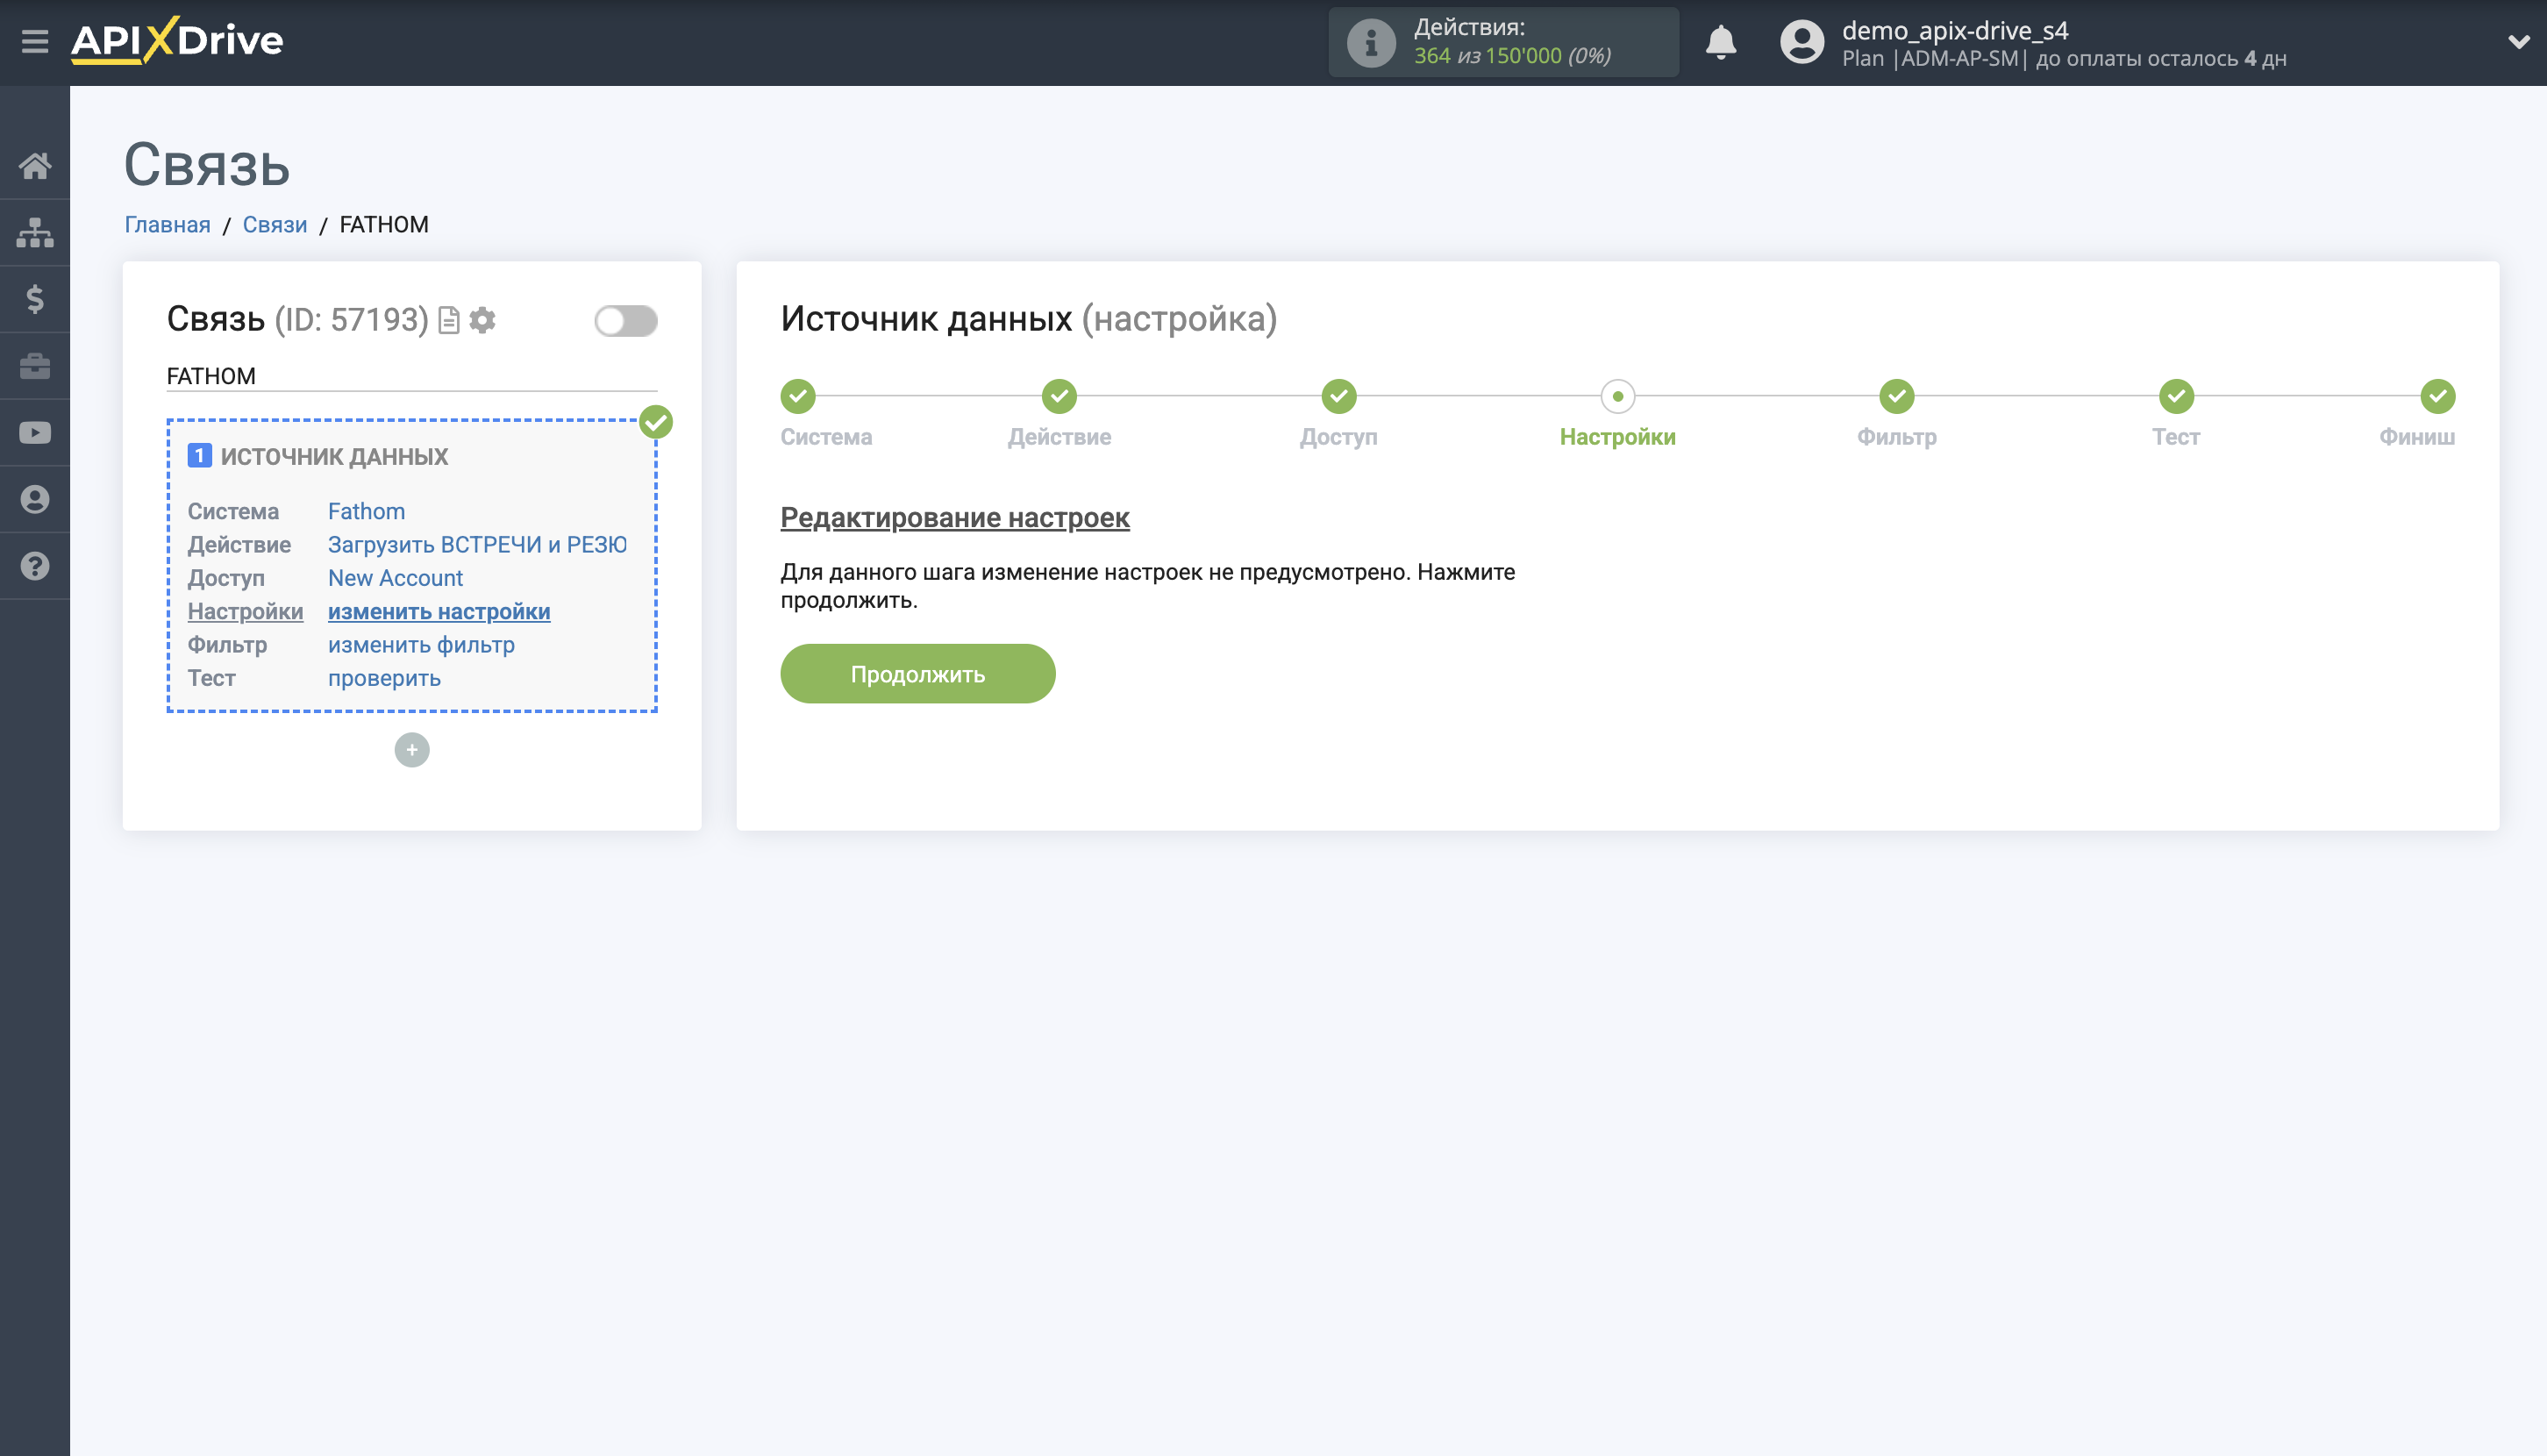Open the "изменить настройки" link
This screenshot has width=2547, height=1456.
pyautogui.click(x=438, y=611)
